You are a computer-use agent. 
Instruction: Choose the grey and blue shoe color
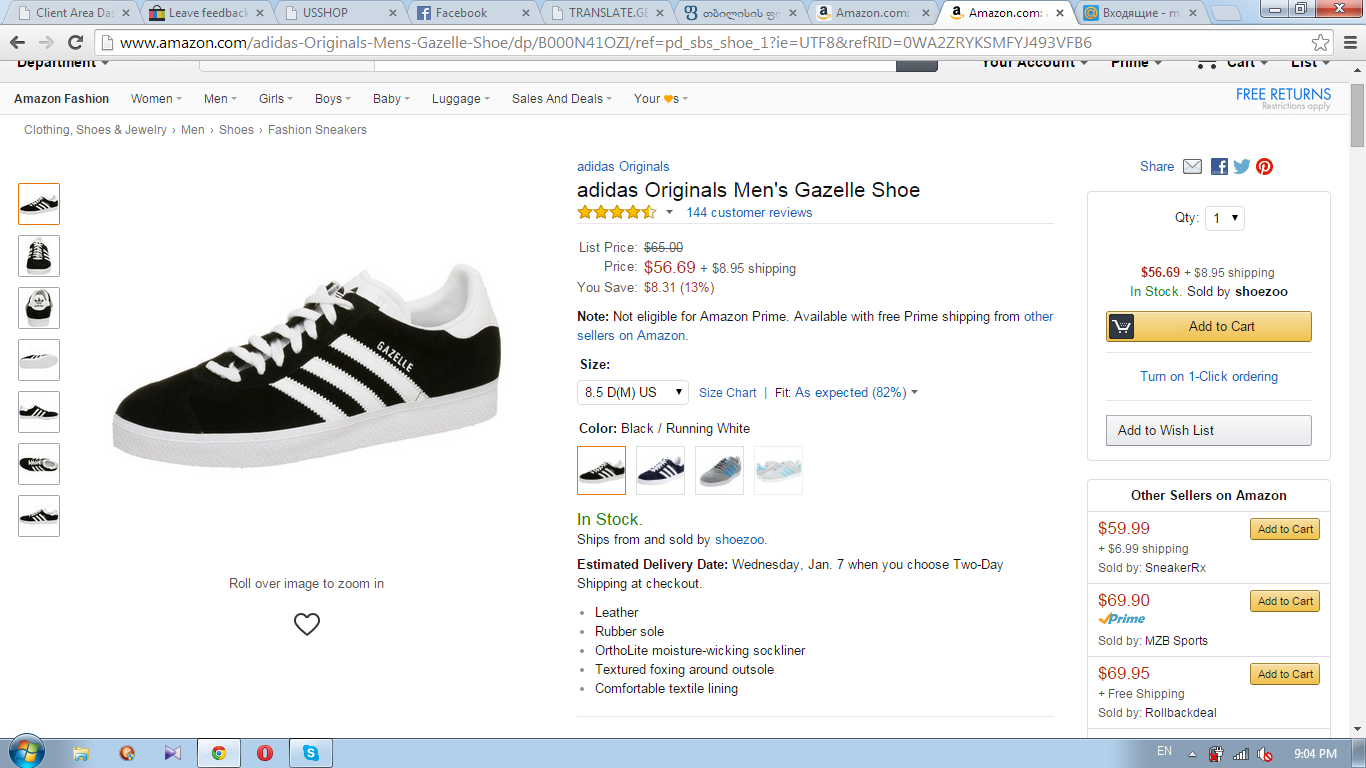[x=719, y=470]
